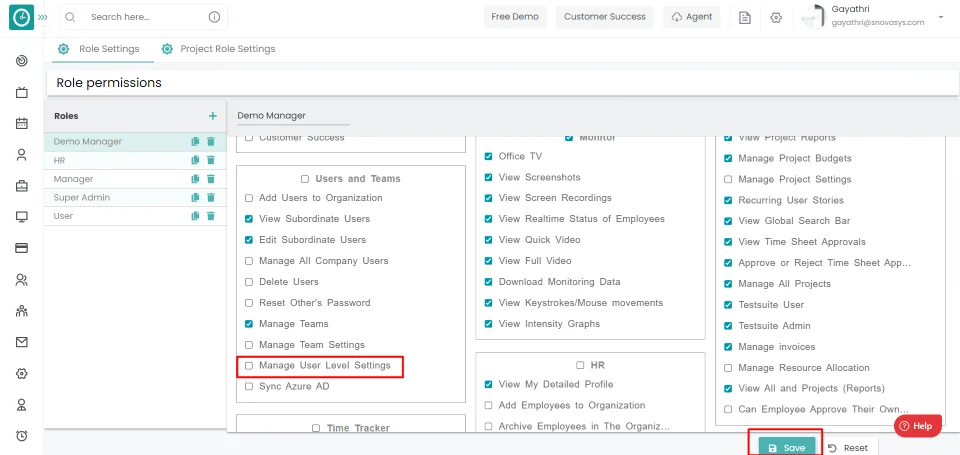
Task: Select all Users and Teams permissions
Action: click(305, 179)
